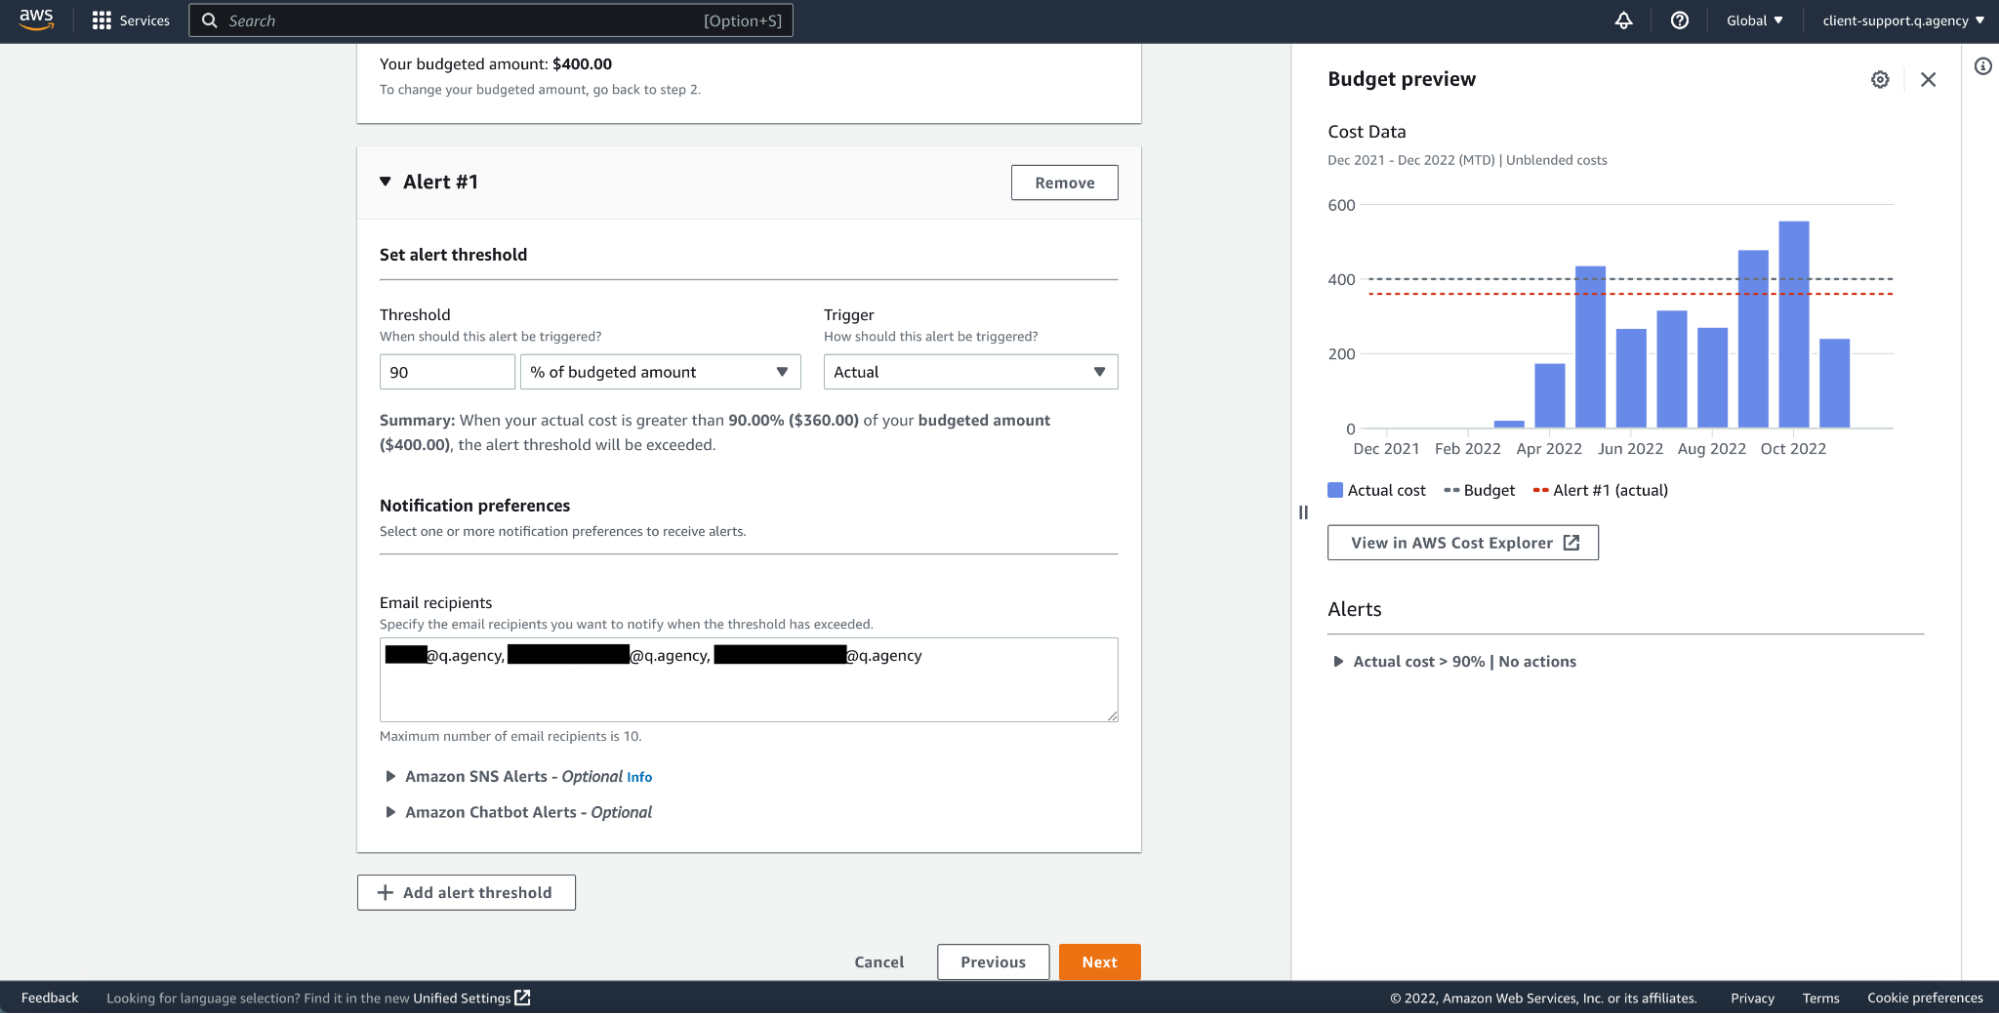Viewport: 1999px width, 1014px height.
Task: Open the Services menu
Action: click(x=131, y=21)
